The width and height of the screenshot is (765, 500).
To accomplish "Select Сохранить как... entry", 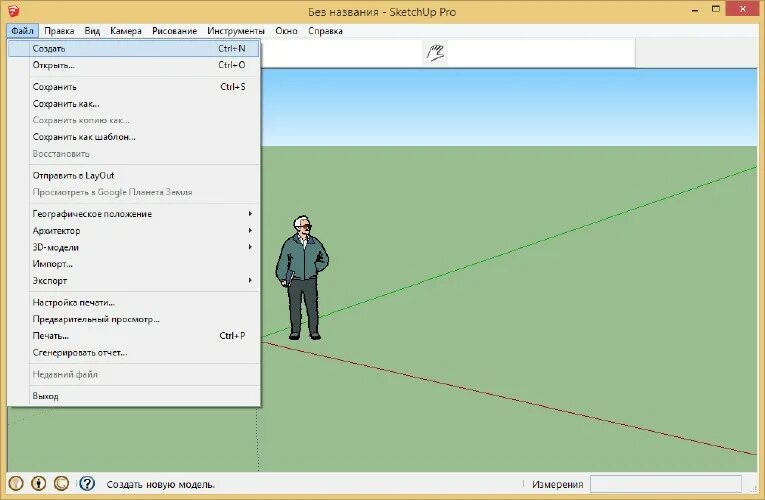I will 134,103.
